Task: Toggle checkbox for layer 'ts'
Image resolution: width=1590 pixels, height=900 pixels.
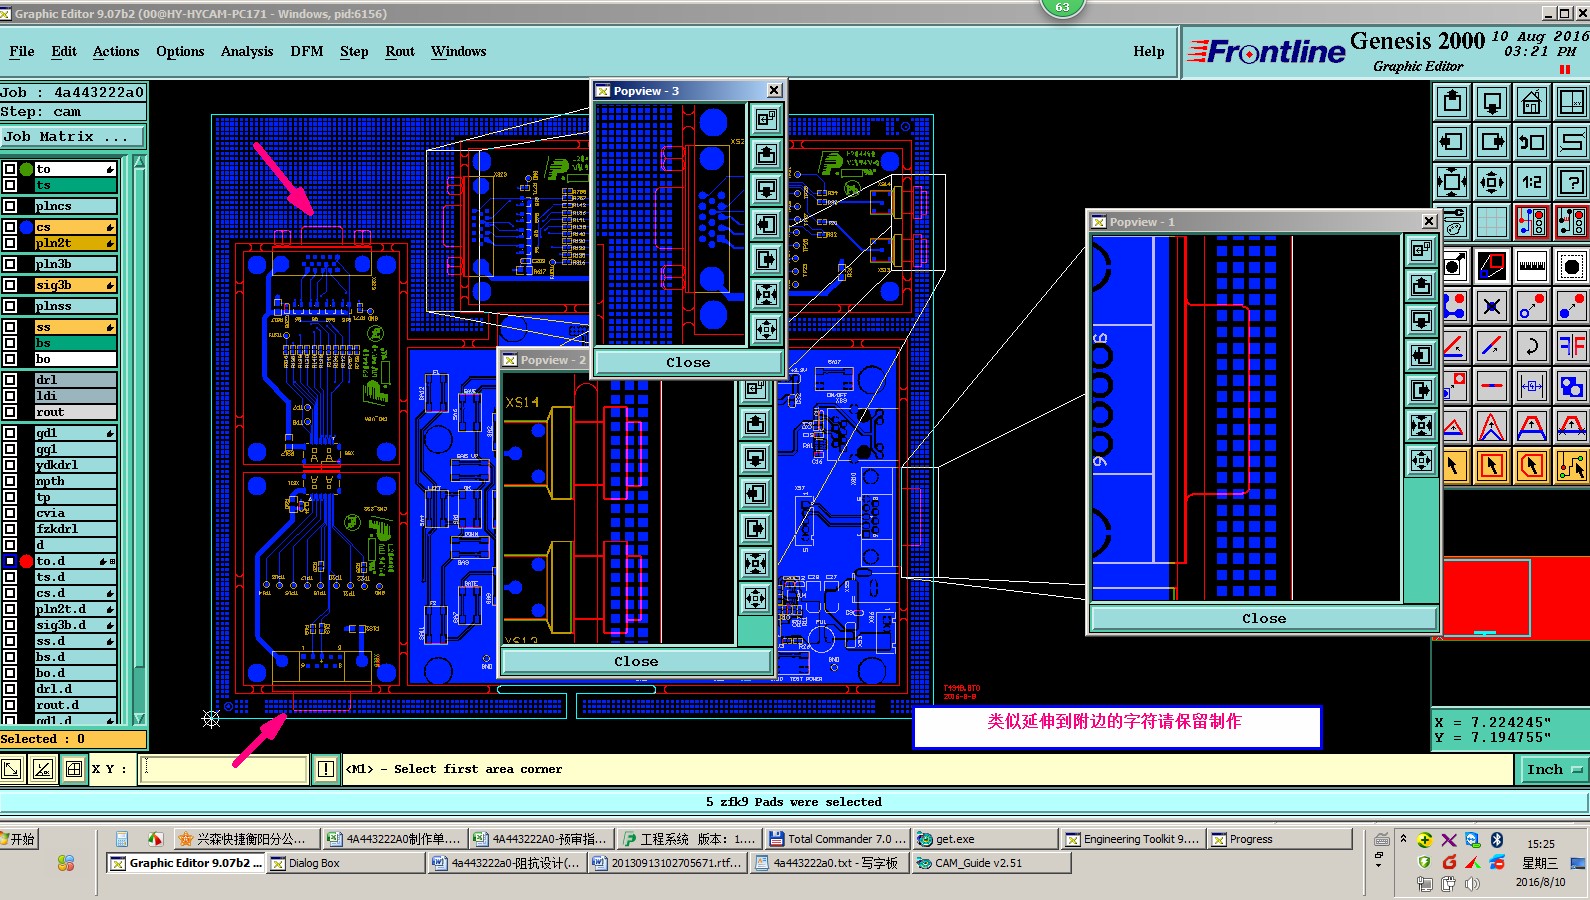Action: pyautogui.click(x=10, y=185)
